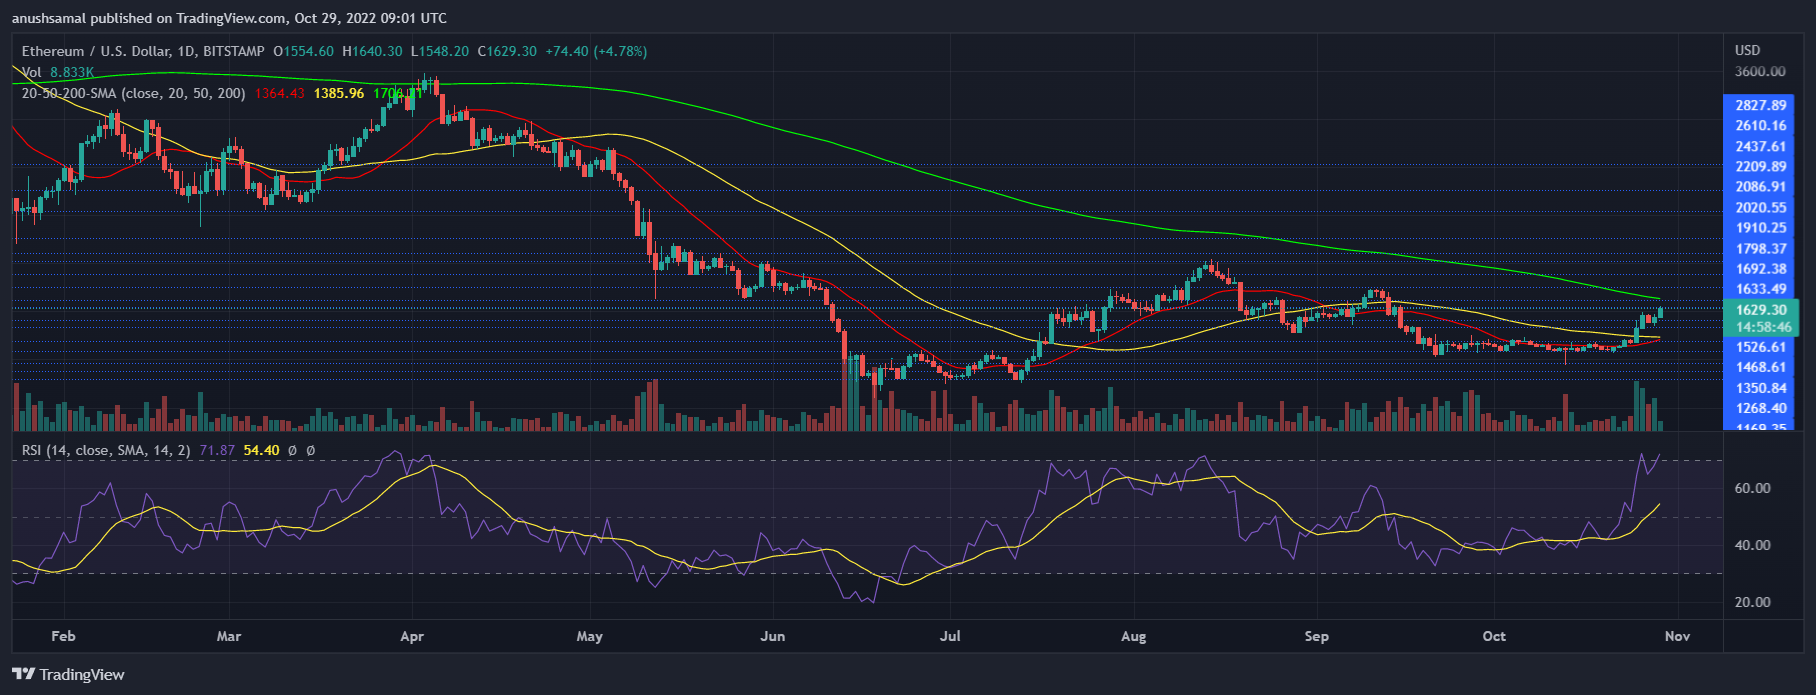
Task: Click the closing price C1629.30 in header
Action: tap(506, 51)
